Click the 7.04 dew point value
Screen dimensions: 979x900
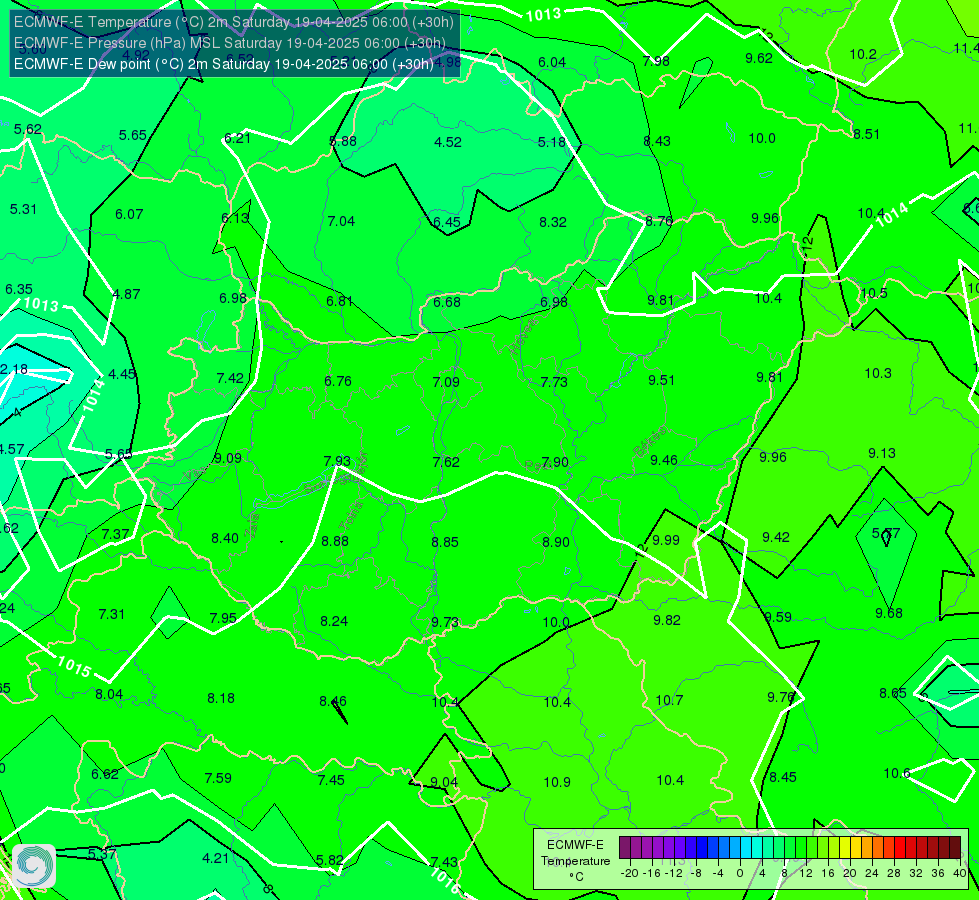(341, 221)
